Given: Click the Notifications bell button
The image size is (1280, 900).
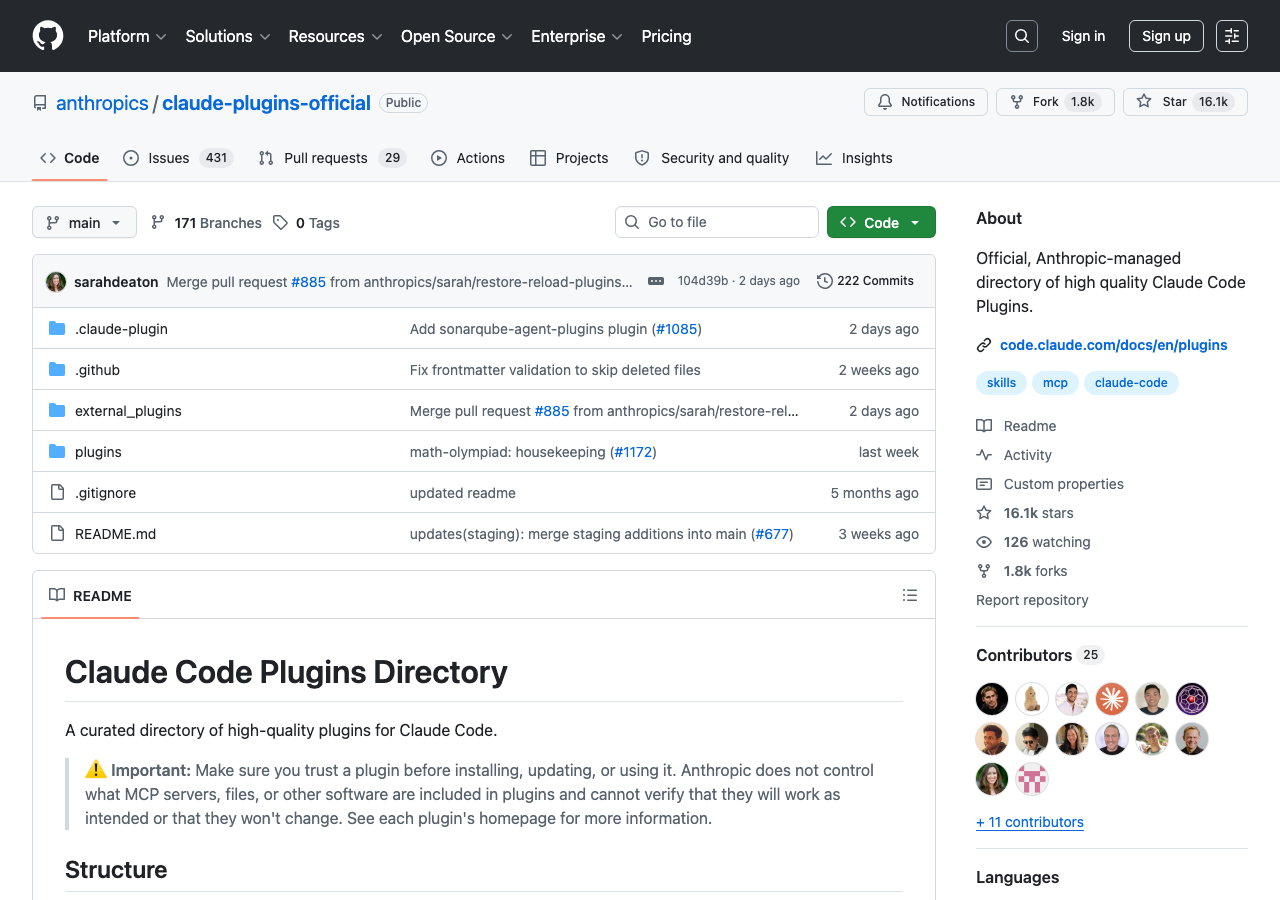Looking at the screenshot, I should coord(926,102).
